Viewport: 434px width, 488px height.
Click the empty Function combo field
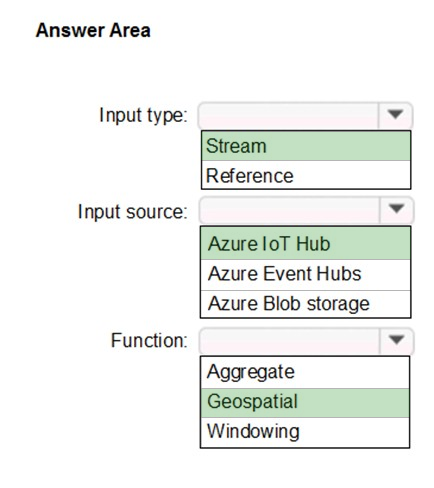[x=289, y=341]
